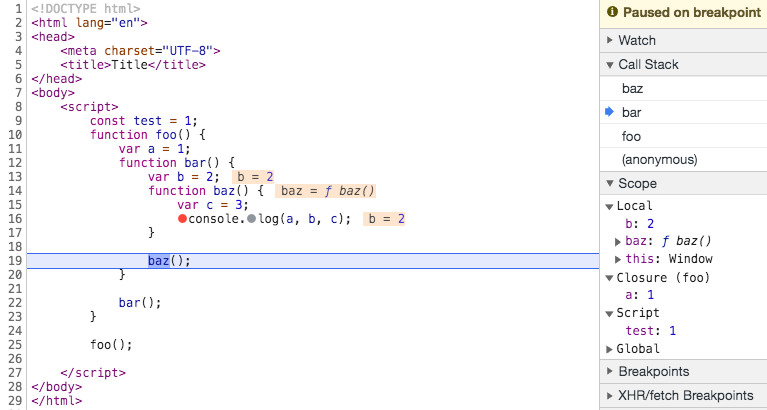This screenshot has height=410, width=767.
Task: Click the highlighted baz on line 19
Action: click(159, 261)
